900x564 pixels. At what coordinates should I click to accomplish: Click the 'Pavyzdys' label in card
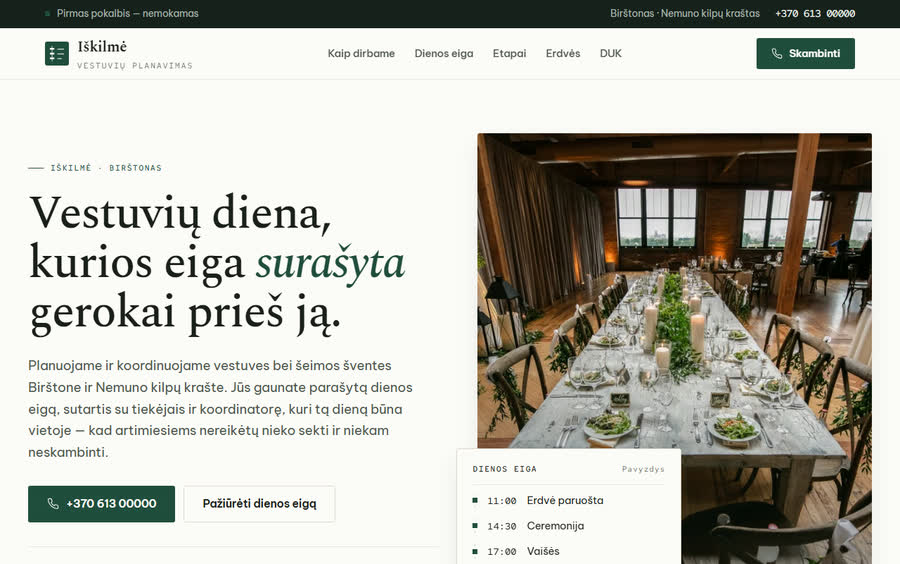(x=643, y=469)
